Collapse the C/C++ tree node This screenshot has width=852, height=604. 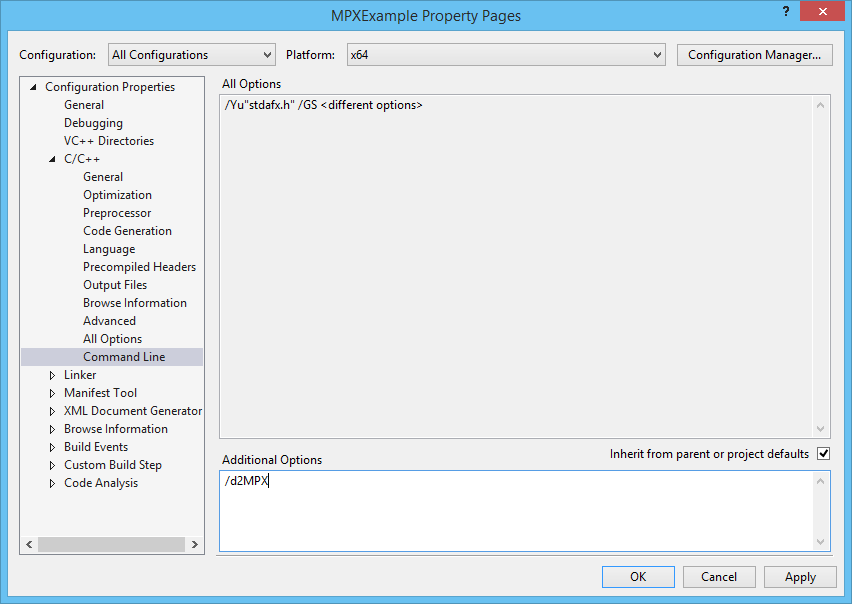[53, 159]
